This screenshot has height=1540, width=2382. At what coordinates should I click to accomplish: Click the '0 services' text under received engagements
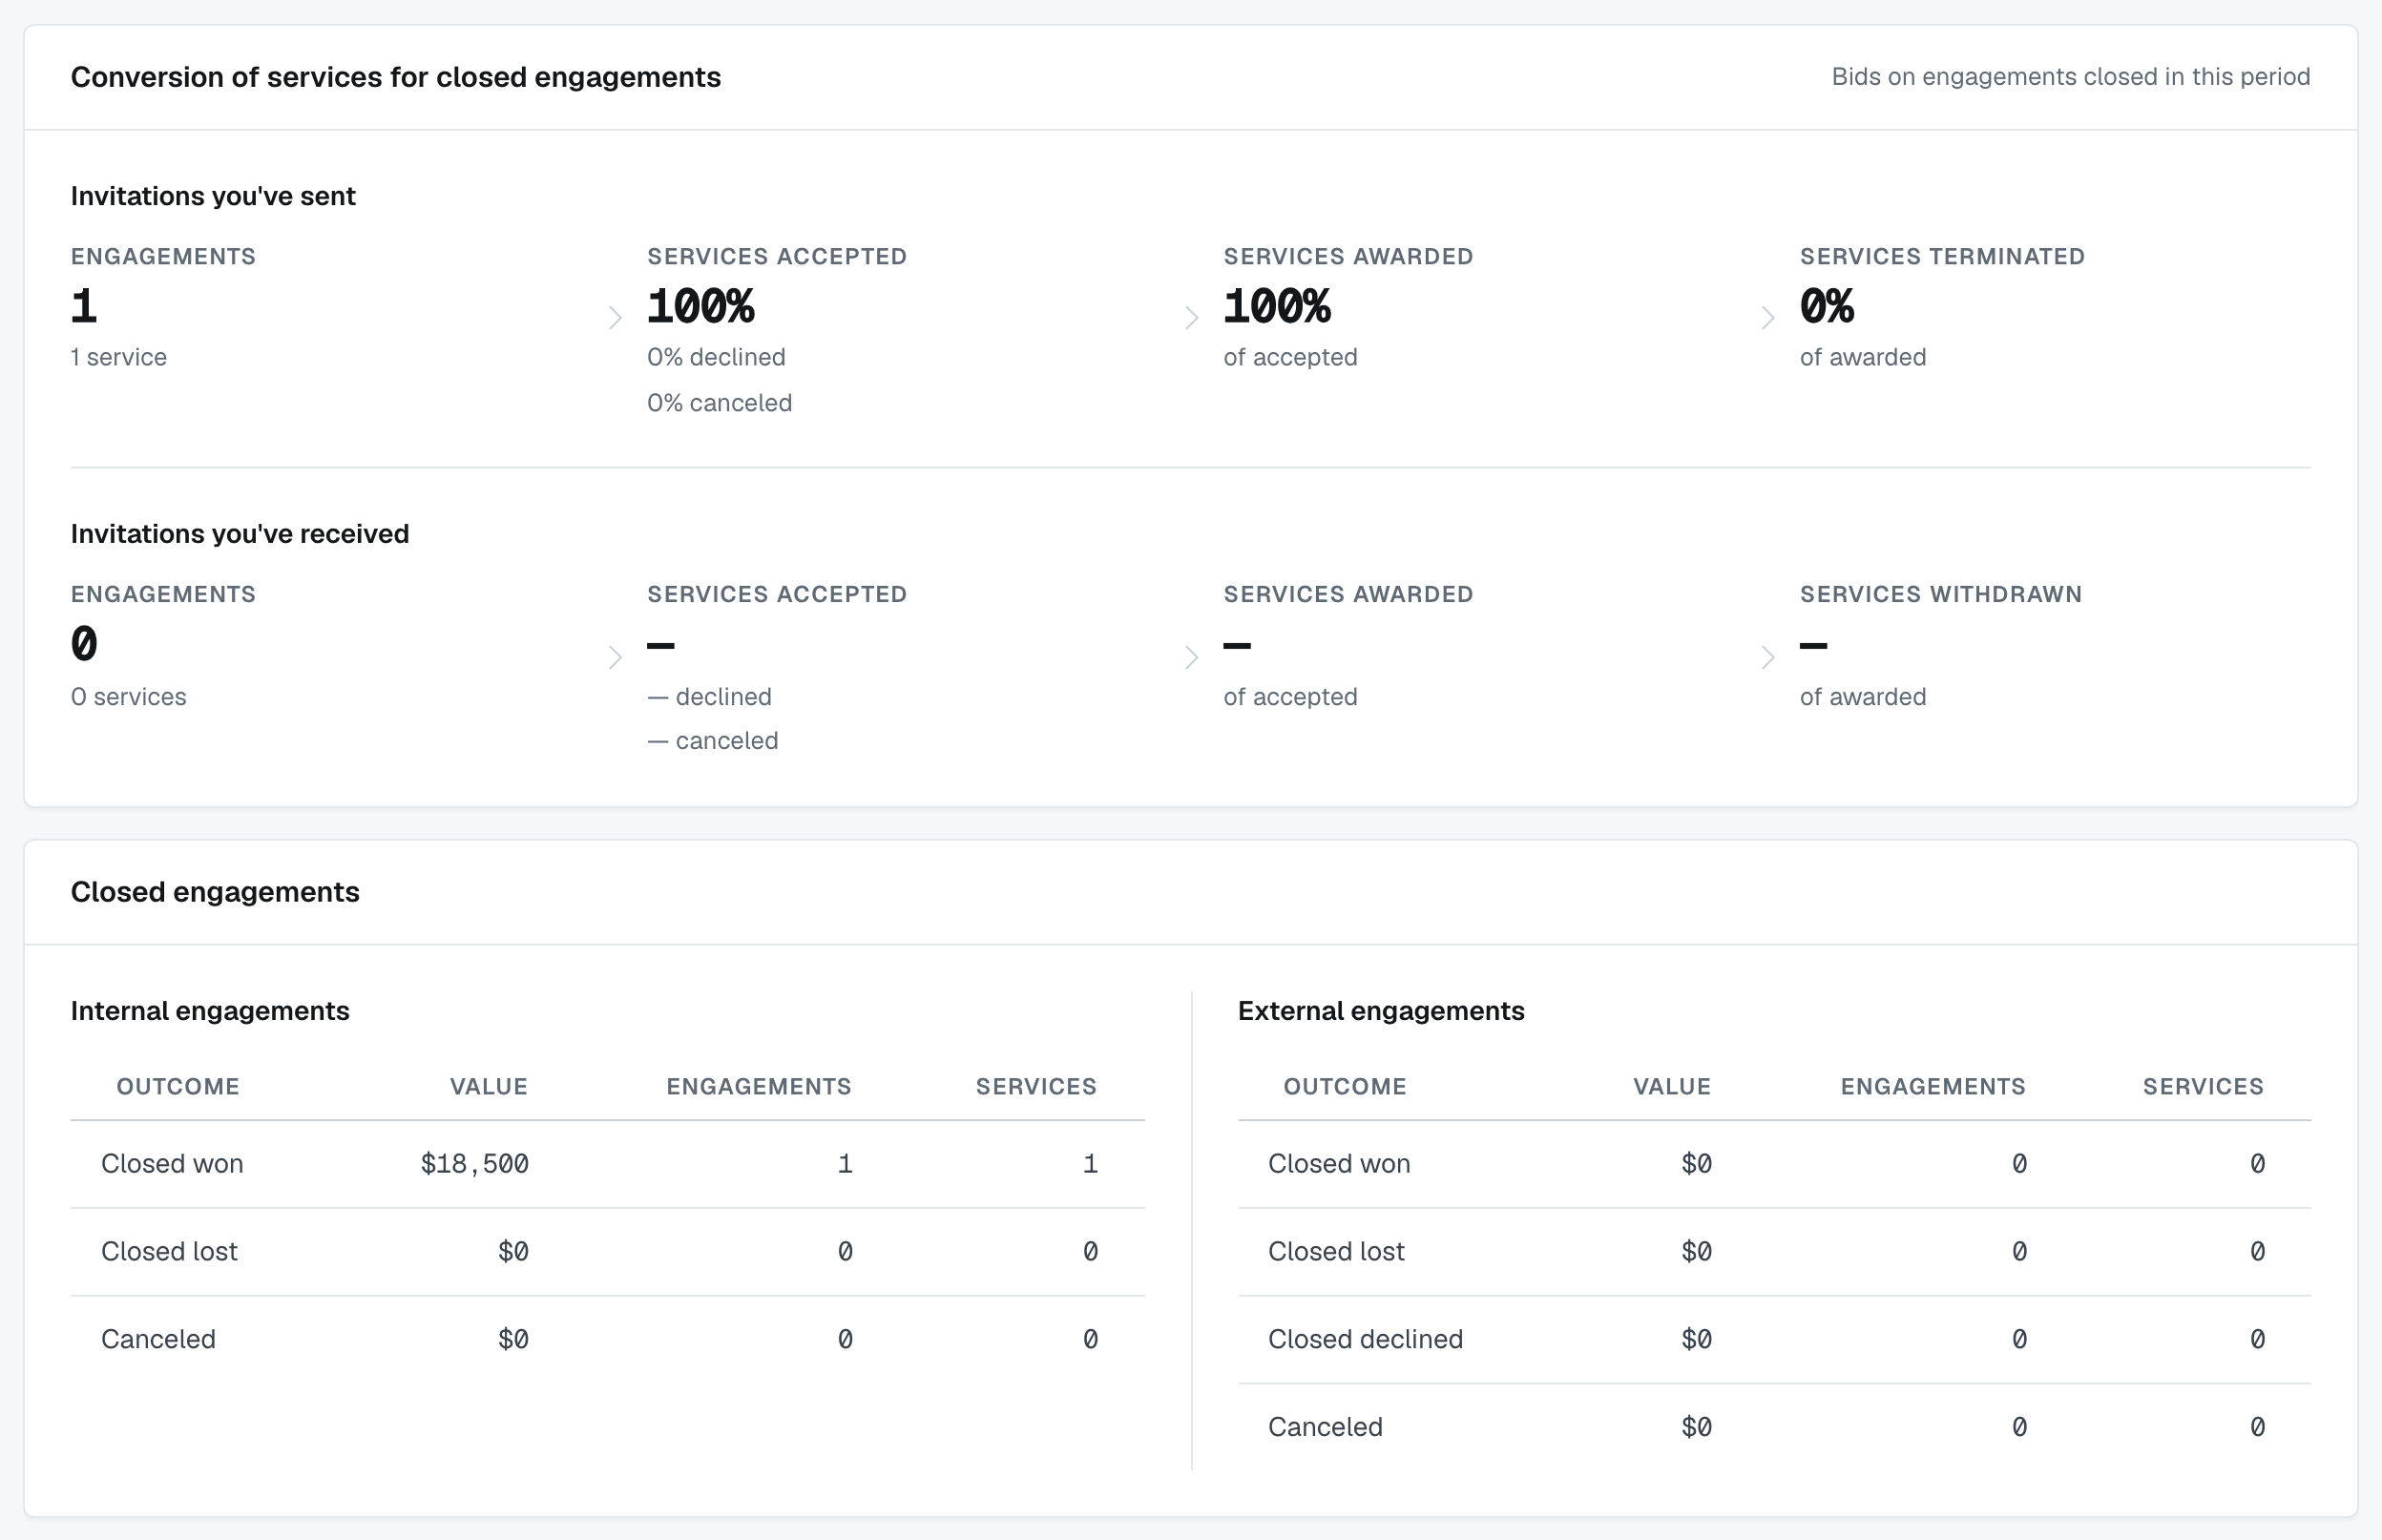click(x=129, y=697)
